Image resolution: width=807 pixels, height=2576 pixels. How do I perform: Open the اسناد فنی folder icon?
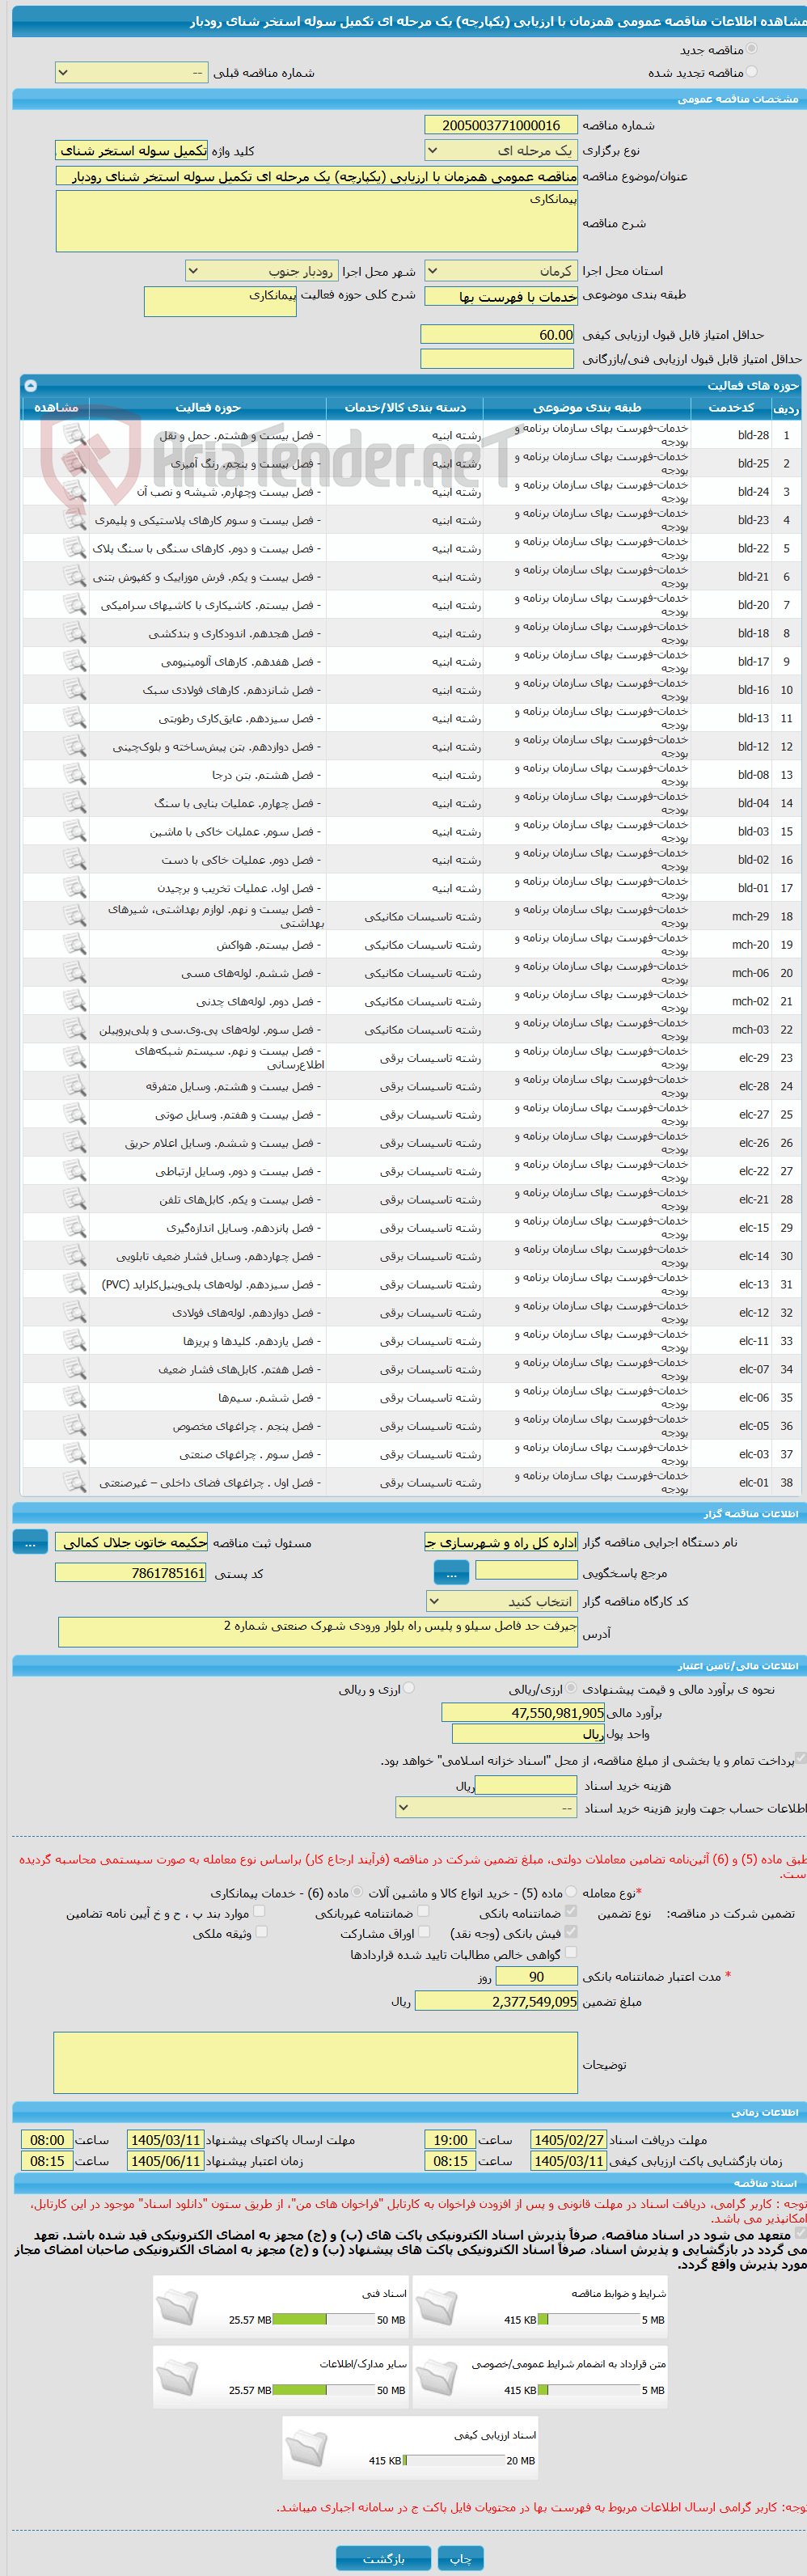point(177,2307)
